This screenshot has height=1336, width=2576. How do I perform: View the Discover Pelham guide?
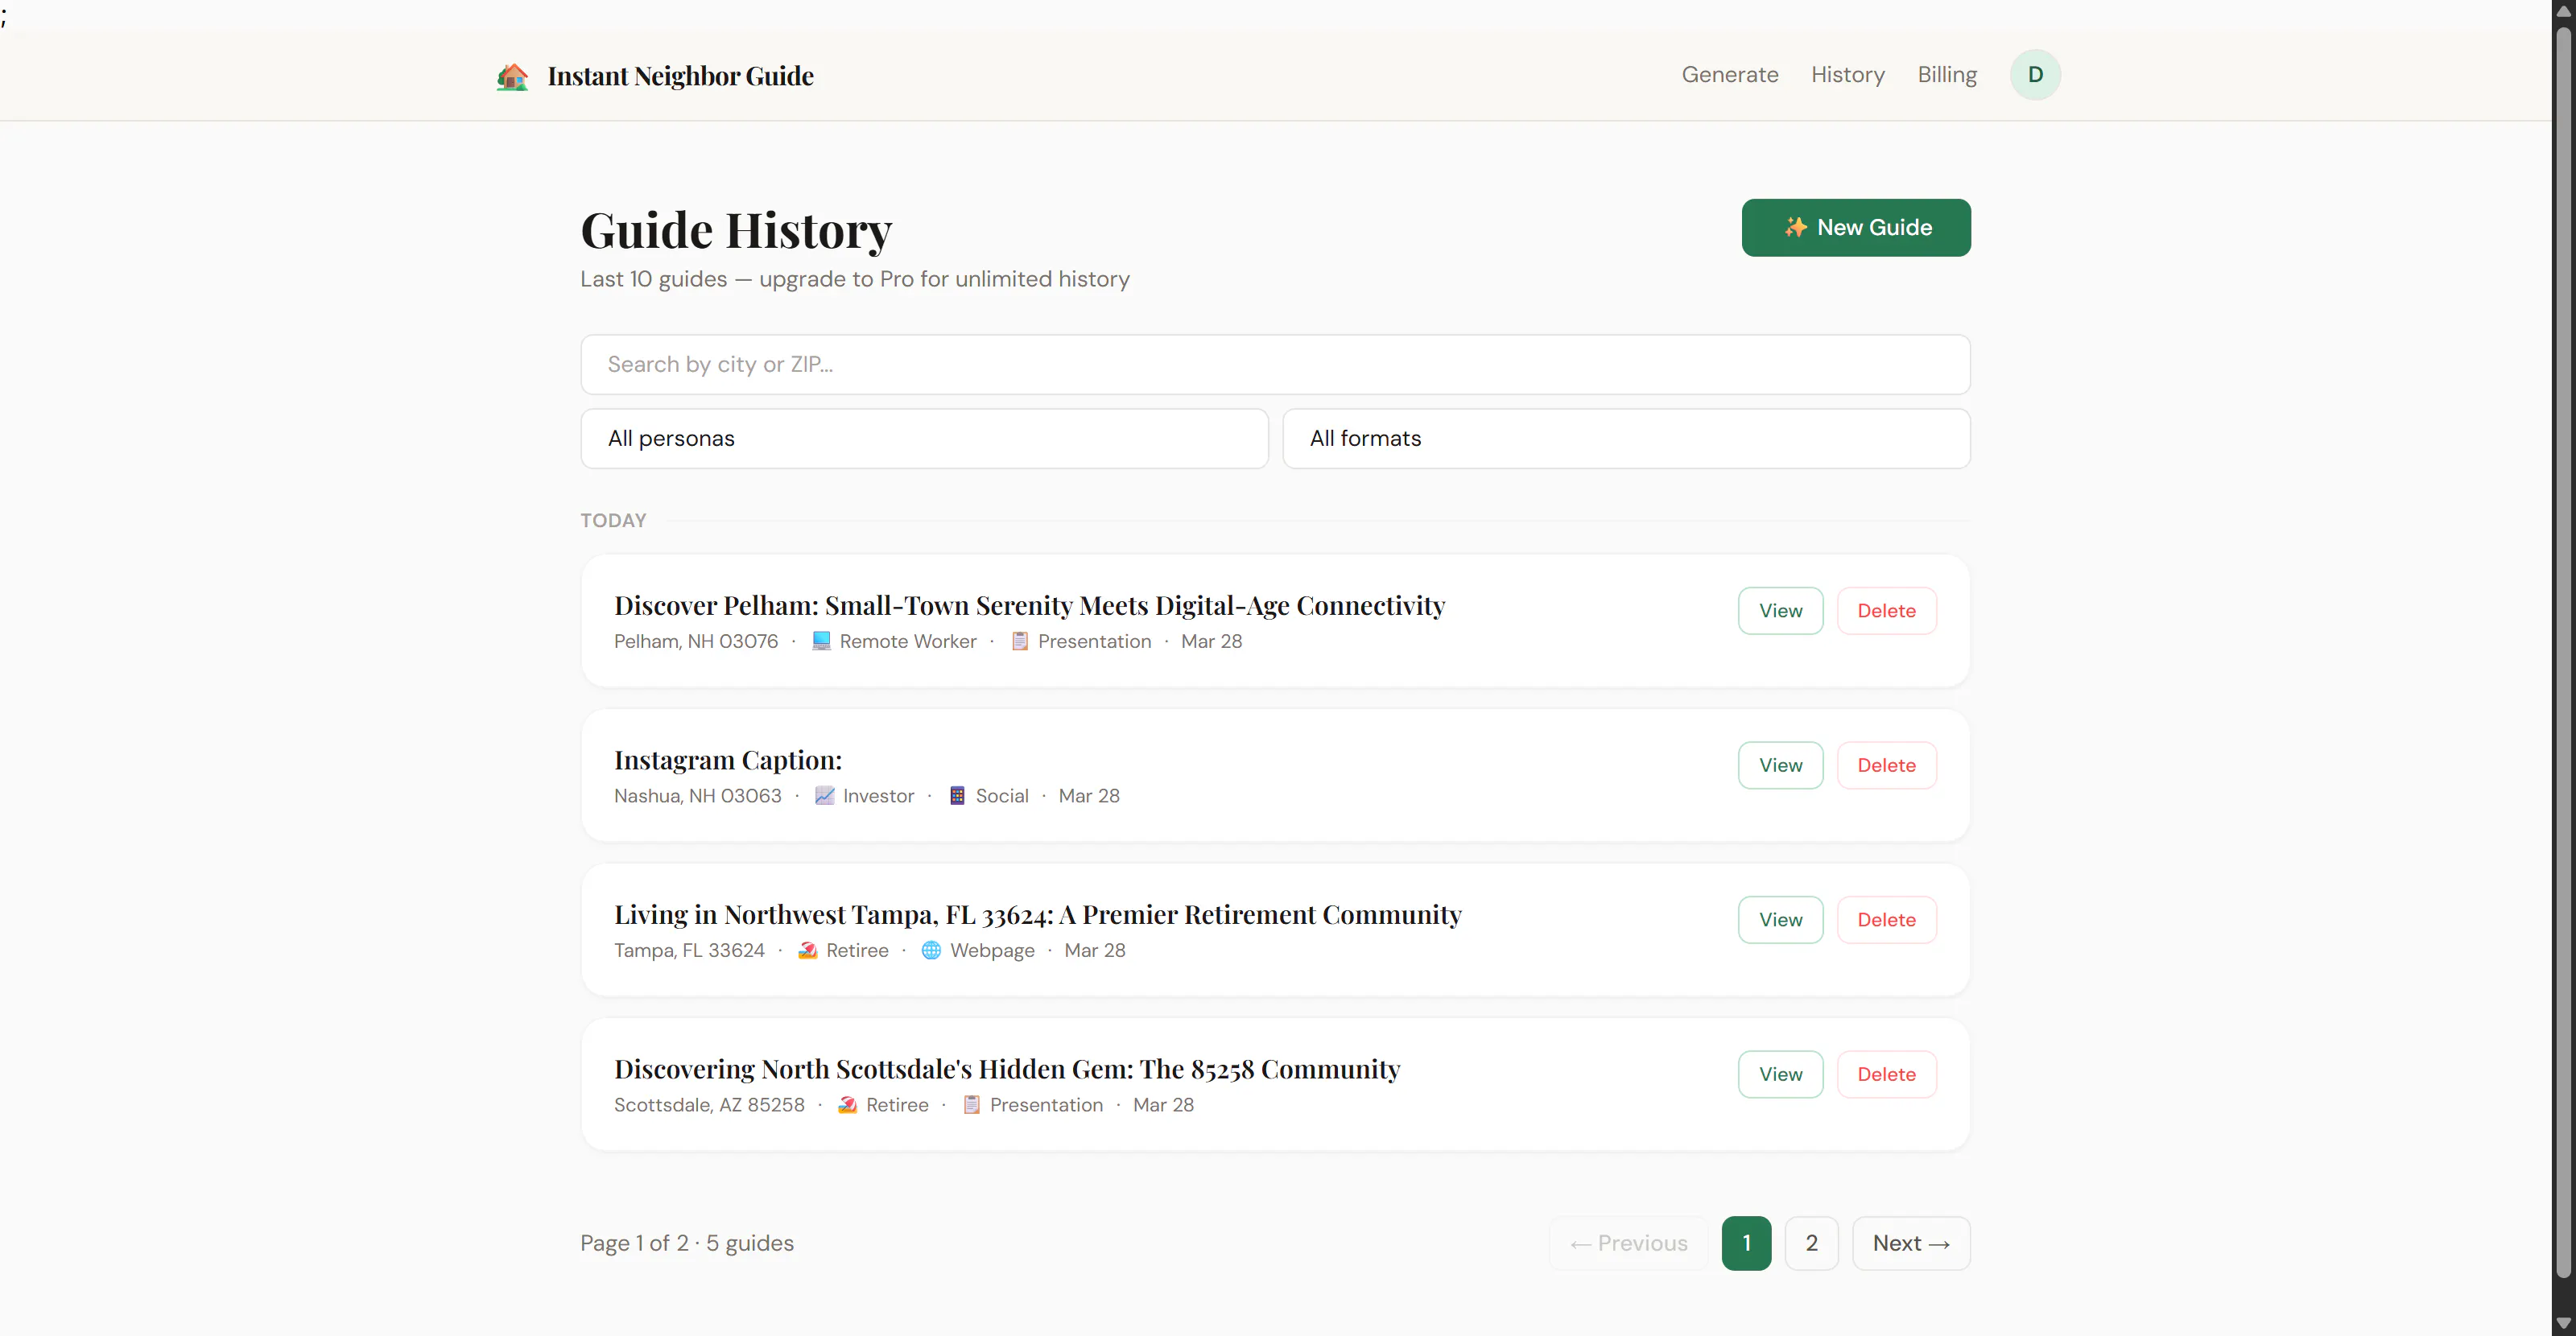[x=1780, y=611]
